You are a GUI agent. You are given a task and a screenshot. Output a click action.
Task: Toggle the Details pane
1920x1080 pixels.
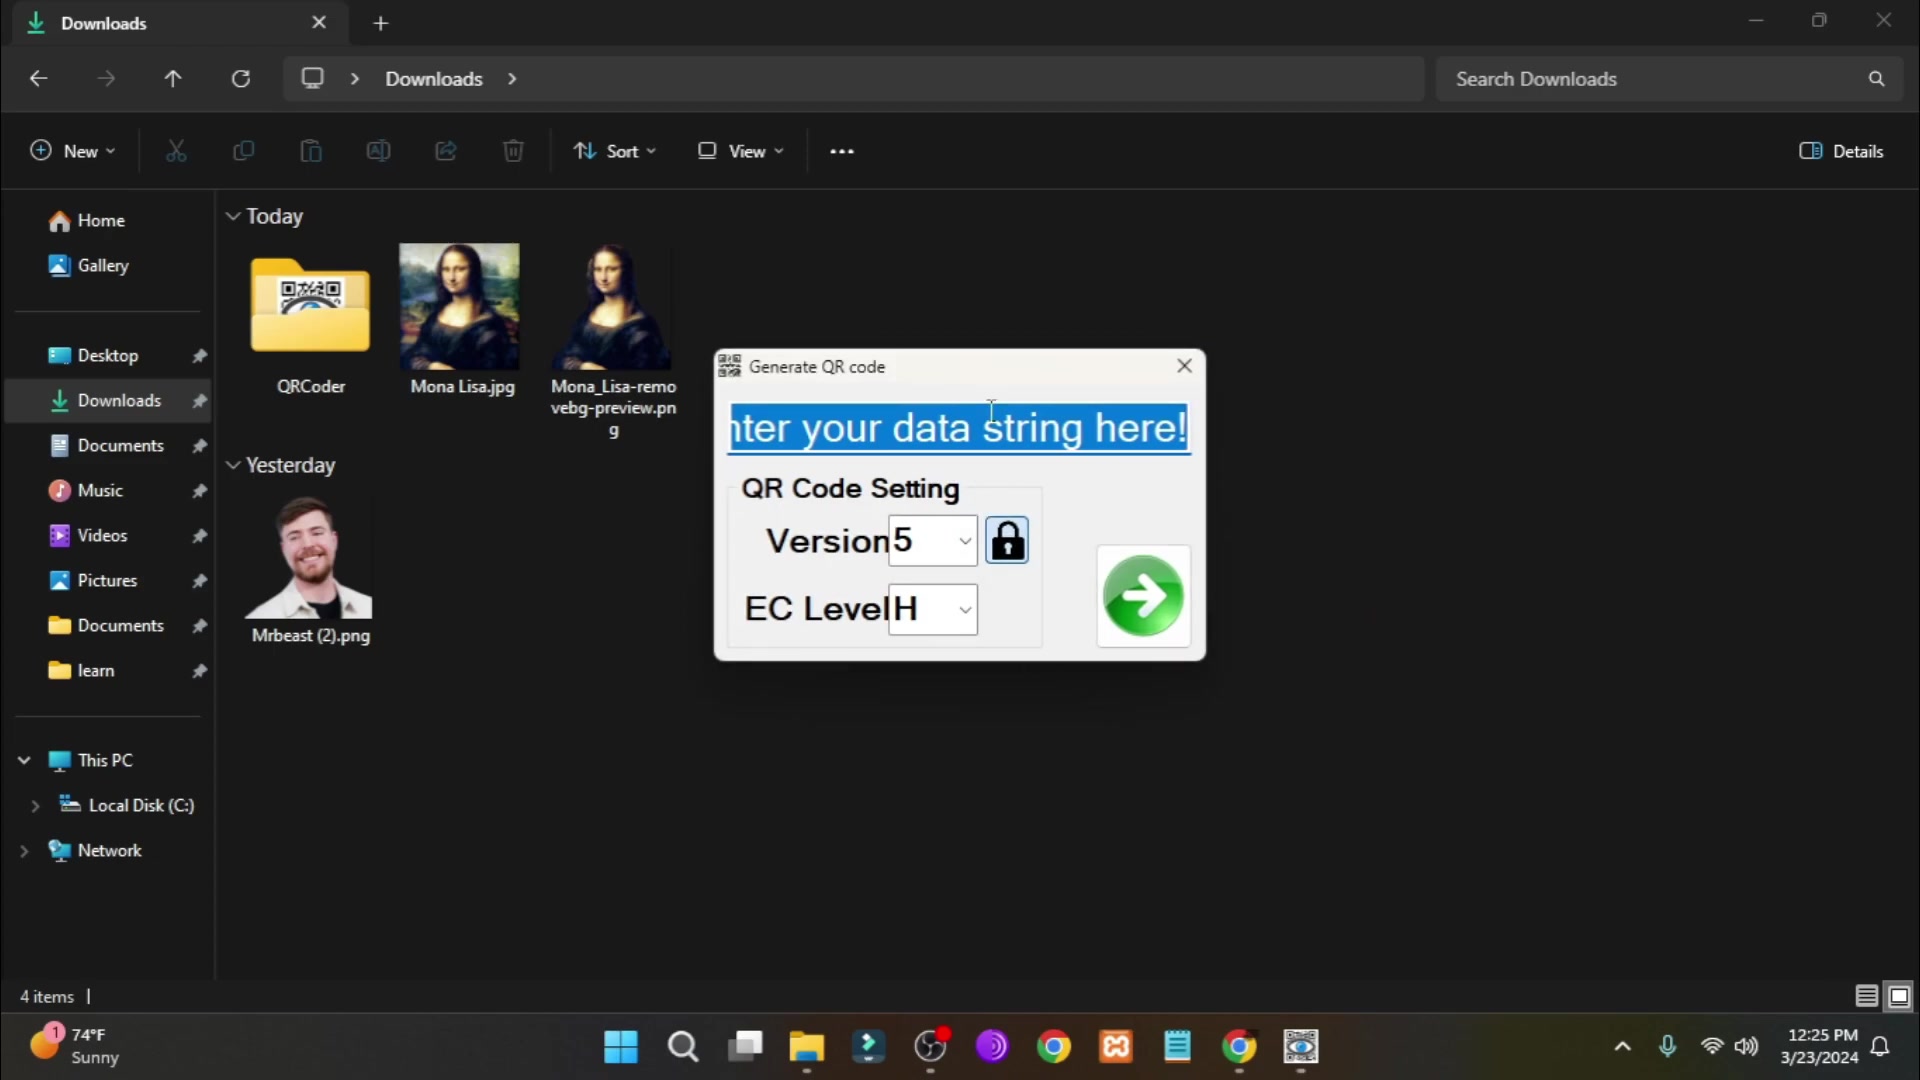click(x=1841, y=151)
